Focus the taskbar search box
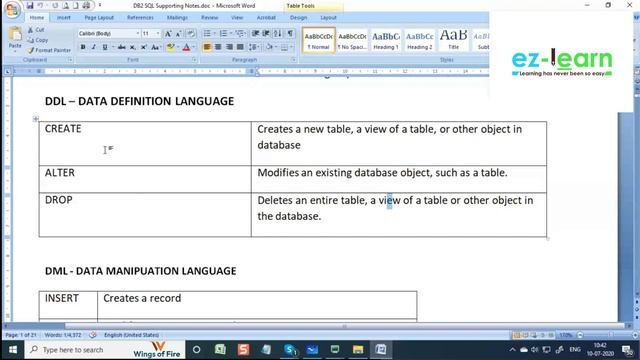Screen dimensions: 640x360 [x=105, y=350]
